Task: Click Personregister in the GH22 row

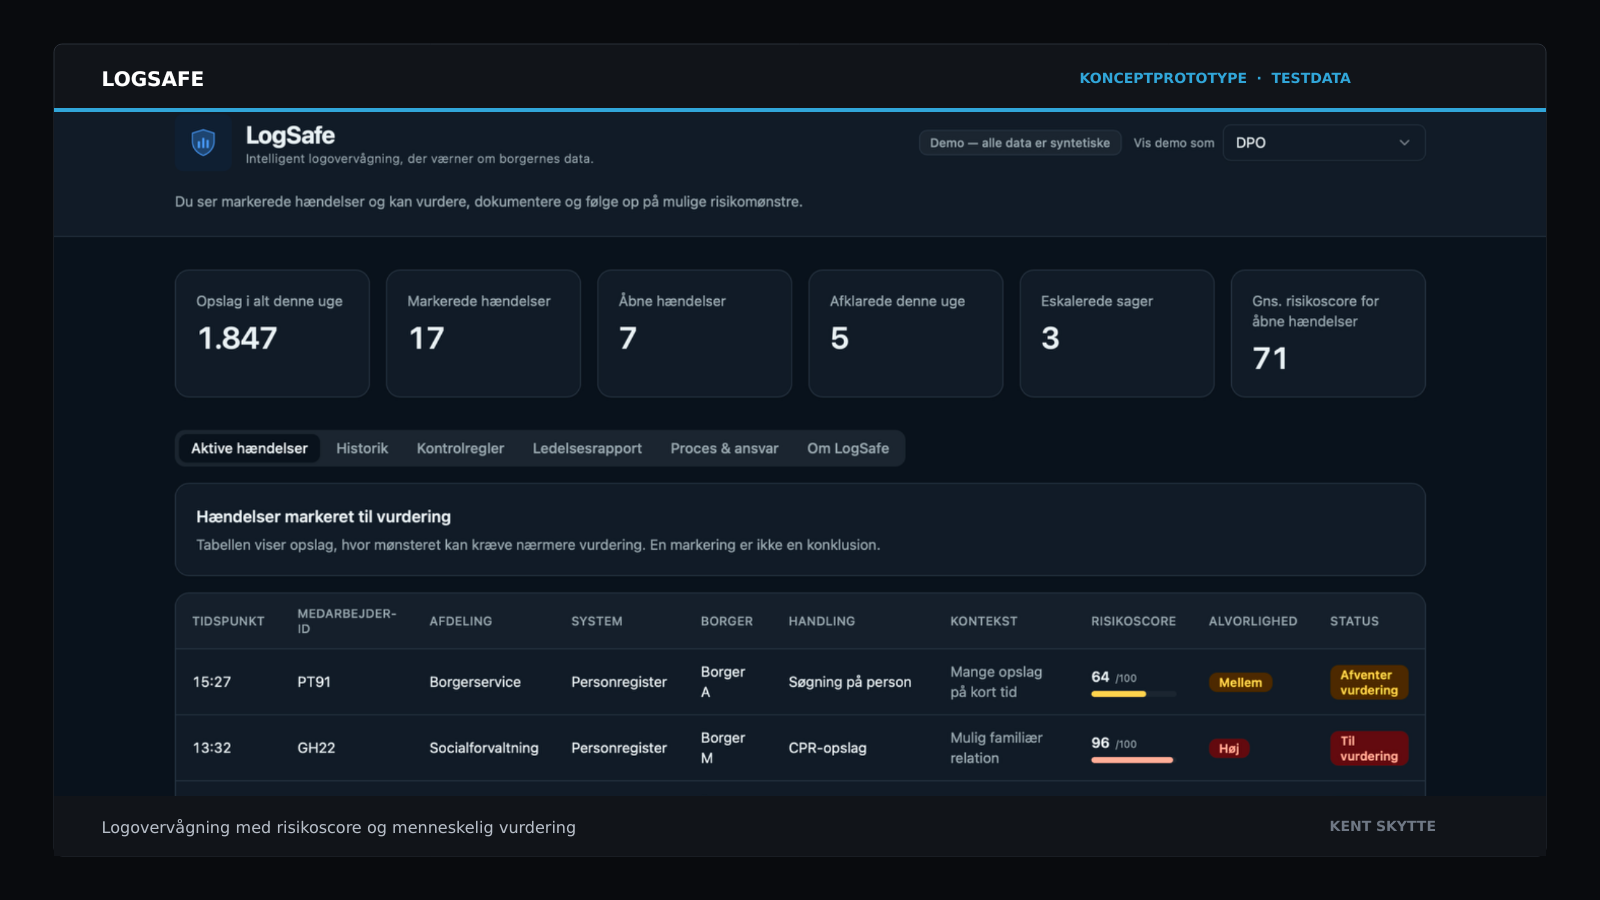Action: 619,749
